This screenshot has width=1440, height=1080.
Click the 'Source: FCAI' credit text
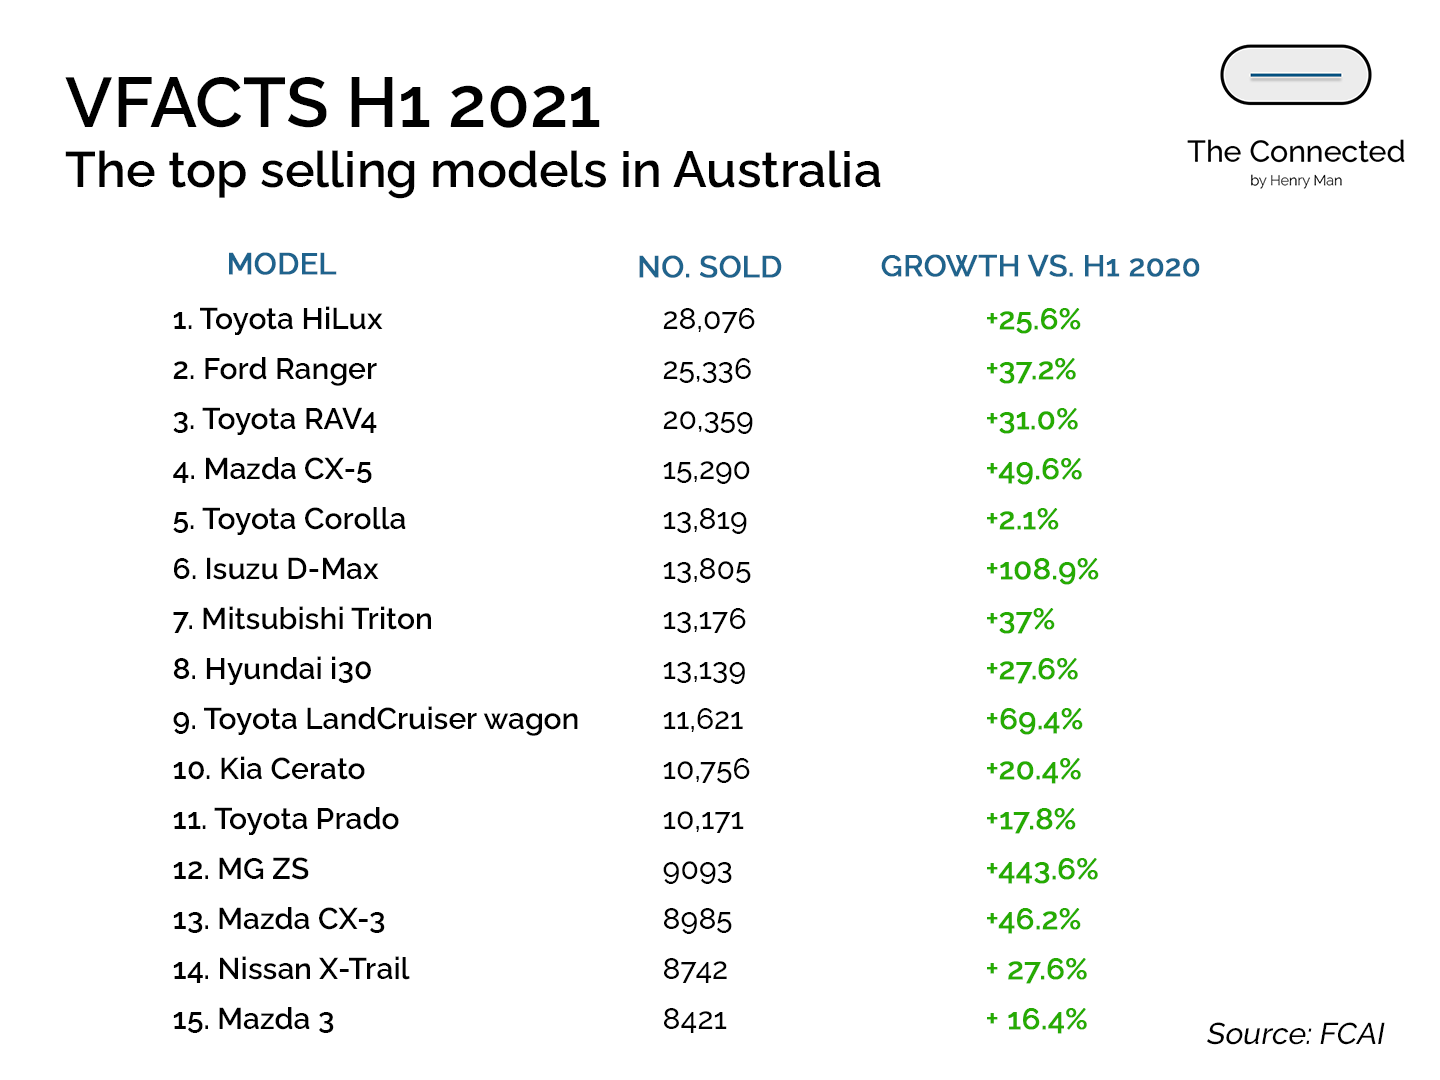(x=1295, y=1034)
